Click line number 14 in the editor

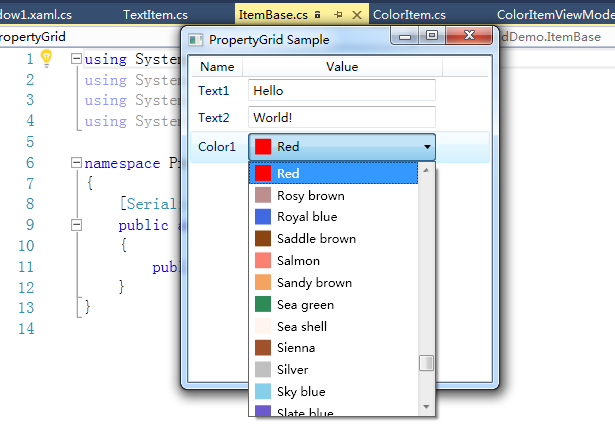[26, 329]
